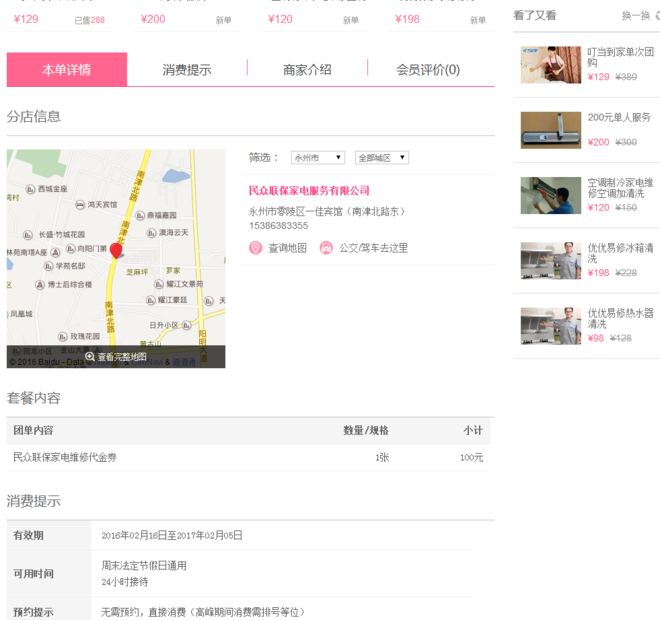This screenshot has height=620, width=660.
Task: Click the 玫瑰花园 icon on map
Action: click(62, 336)
